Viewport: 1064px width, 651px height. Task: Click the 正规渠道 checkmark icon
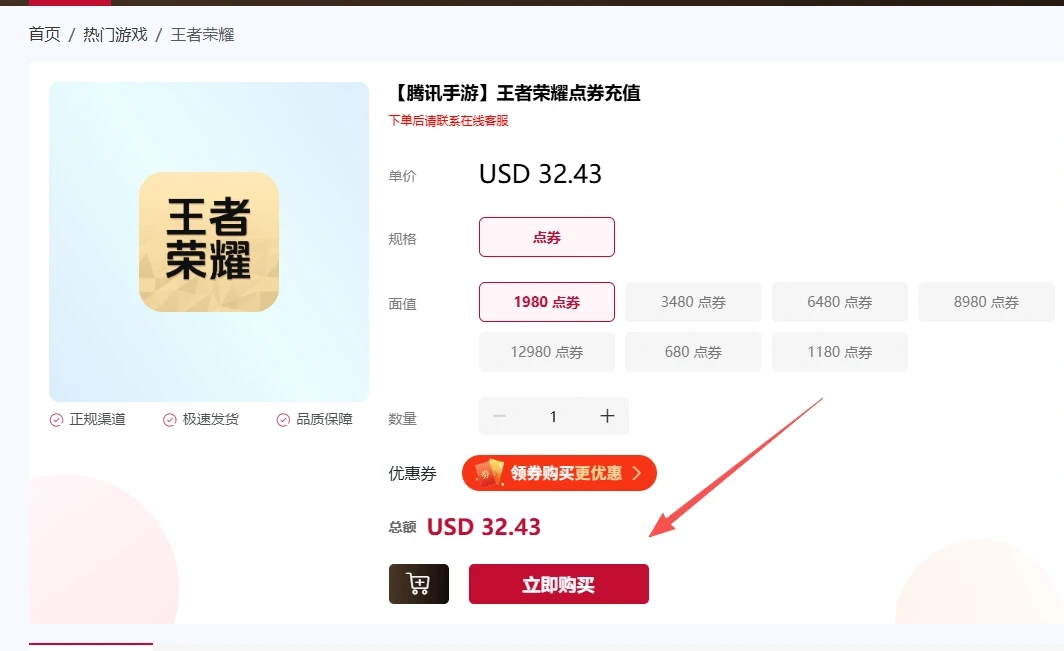[x=56, y=420]
